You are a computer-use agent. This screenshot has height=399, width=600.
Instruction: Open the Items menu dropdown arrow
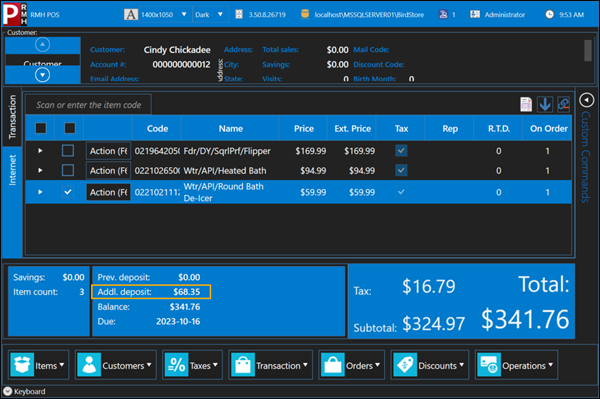[x=62, y=365]
